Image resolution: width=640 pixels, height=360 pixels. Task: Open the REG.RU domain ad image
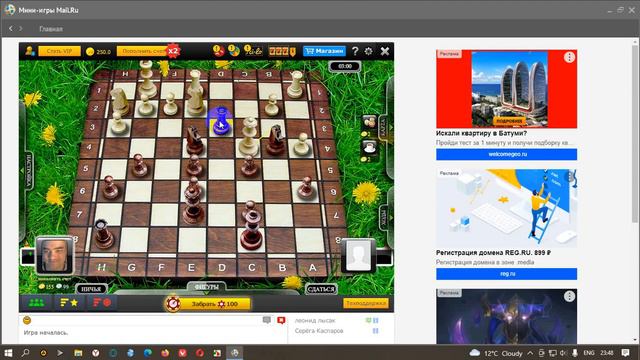pyautogui.click(x=507, y=208)
